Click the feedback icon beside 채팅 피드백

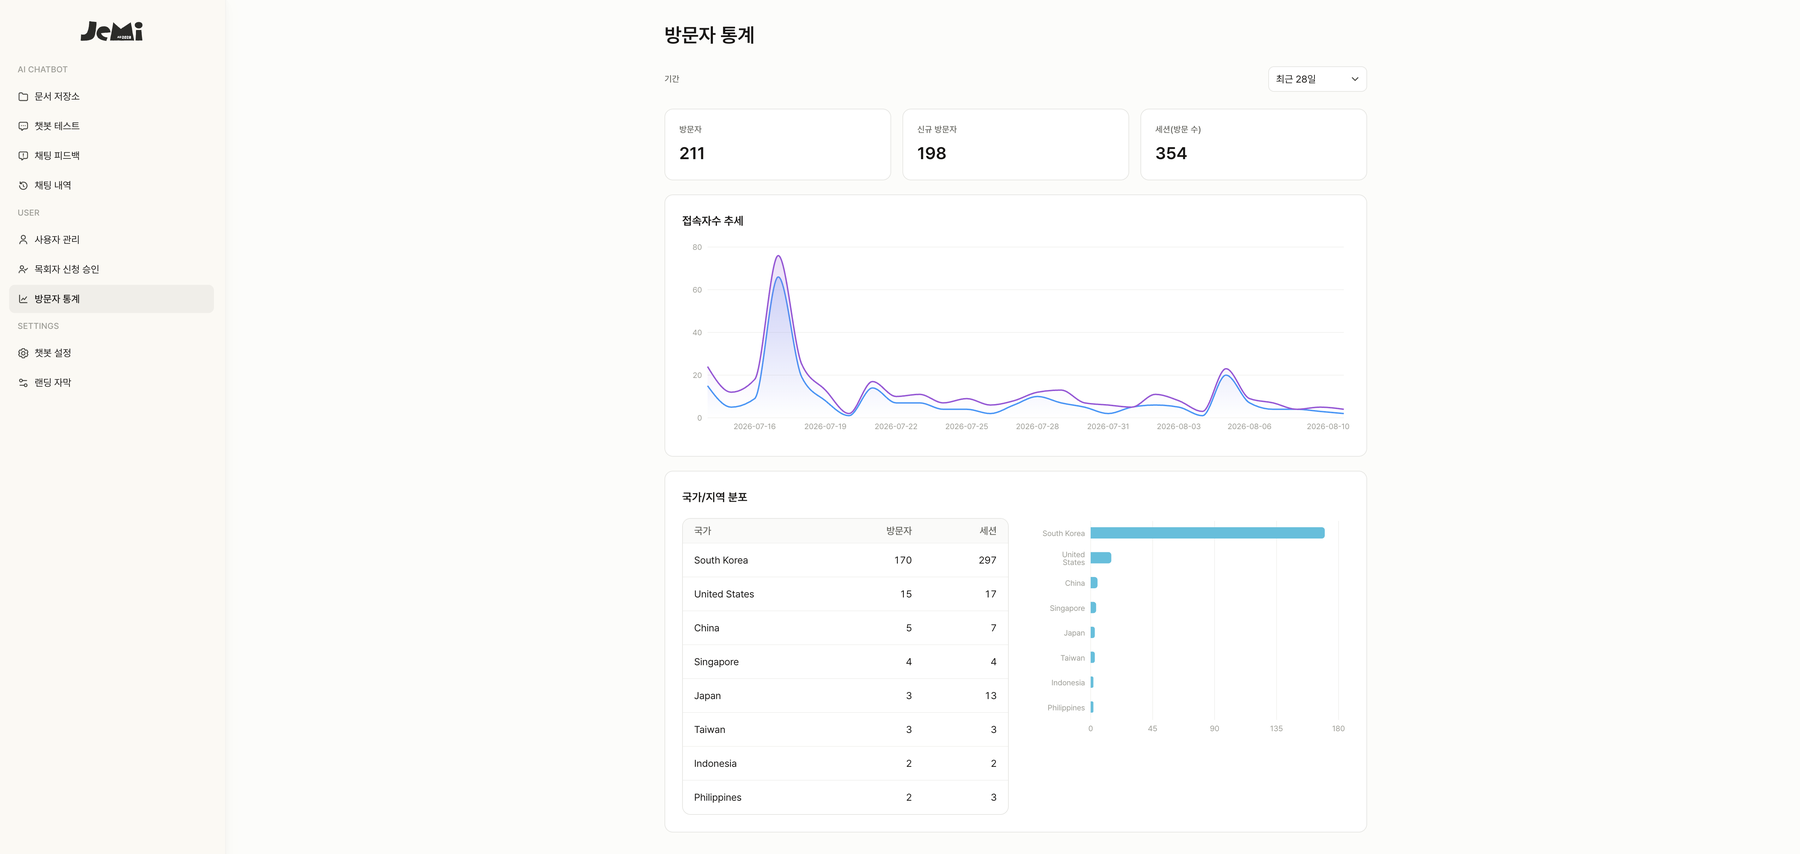point(23,156)
